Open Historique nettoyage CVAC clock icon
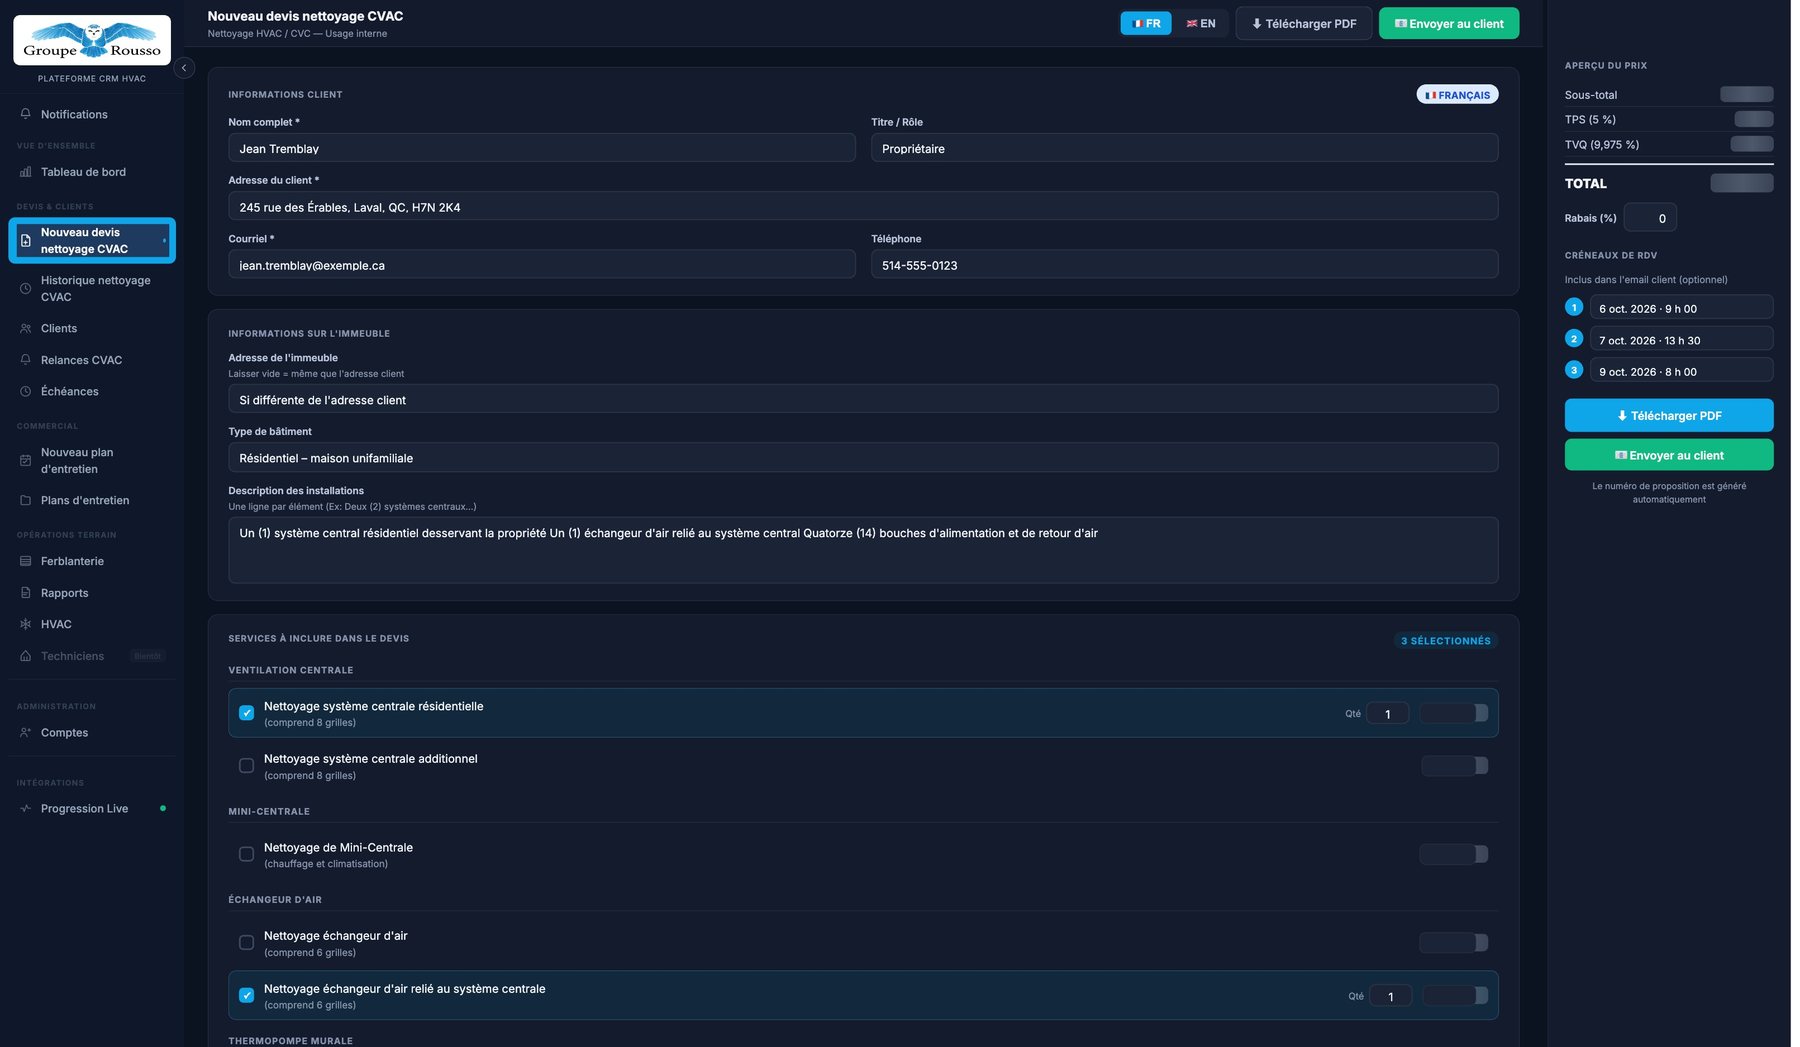1800x1047 pixels. (x=26, y=288)
